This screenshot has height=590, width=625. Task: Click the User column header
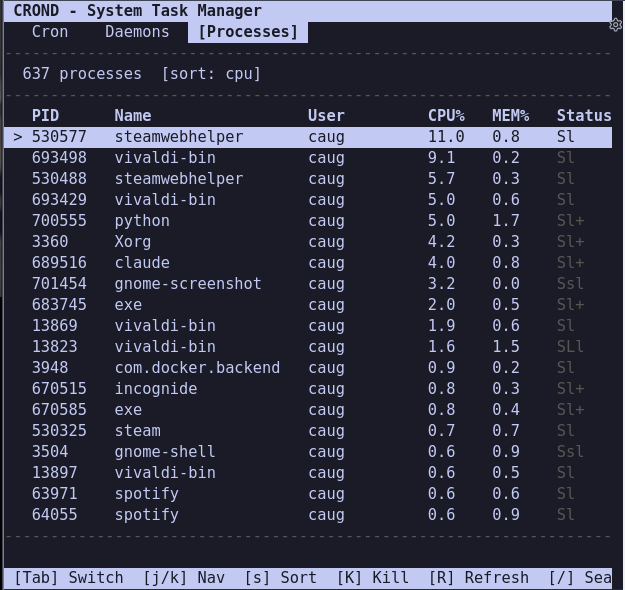click(326, 116)
